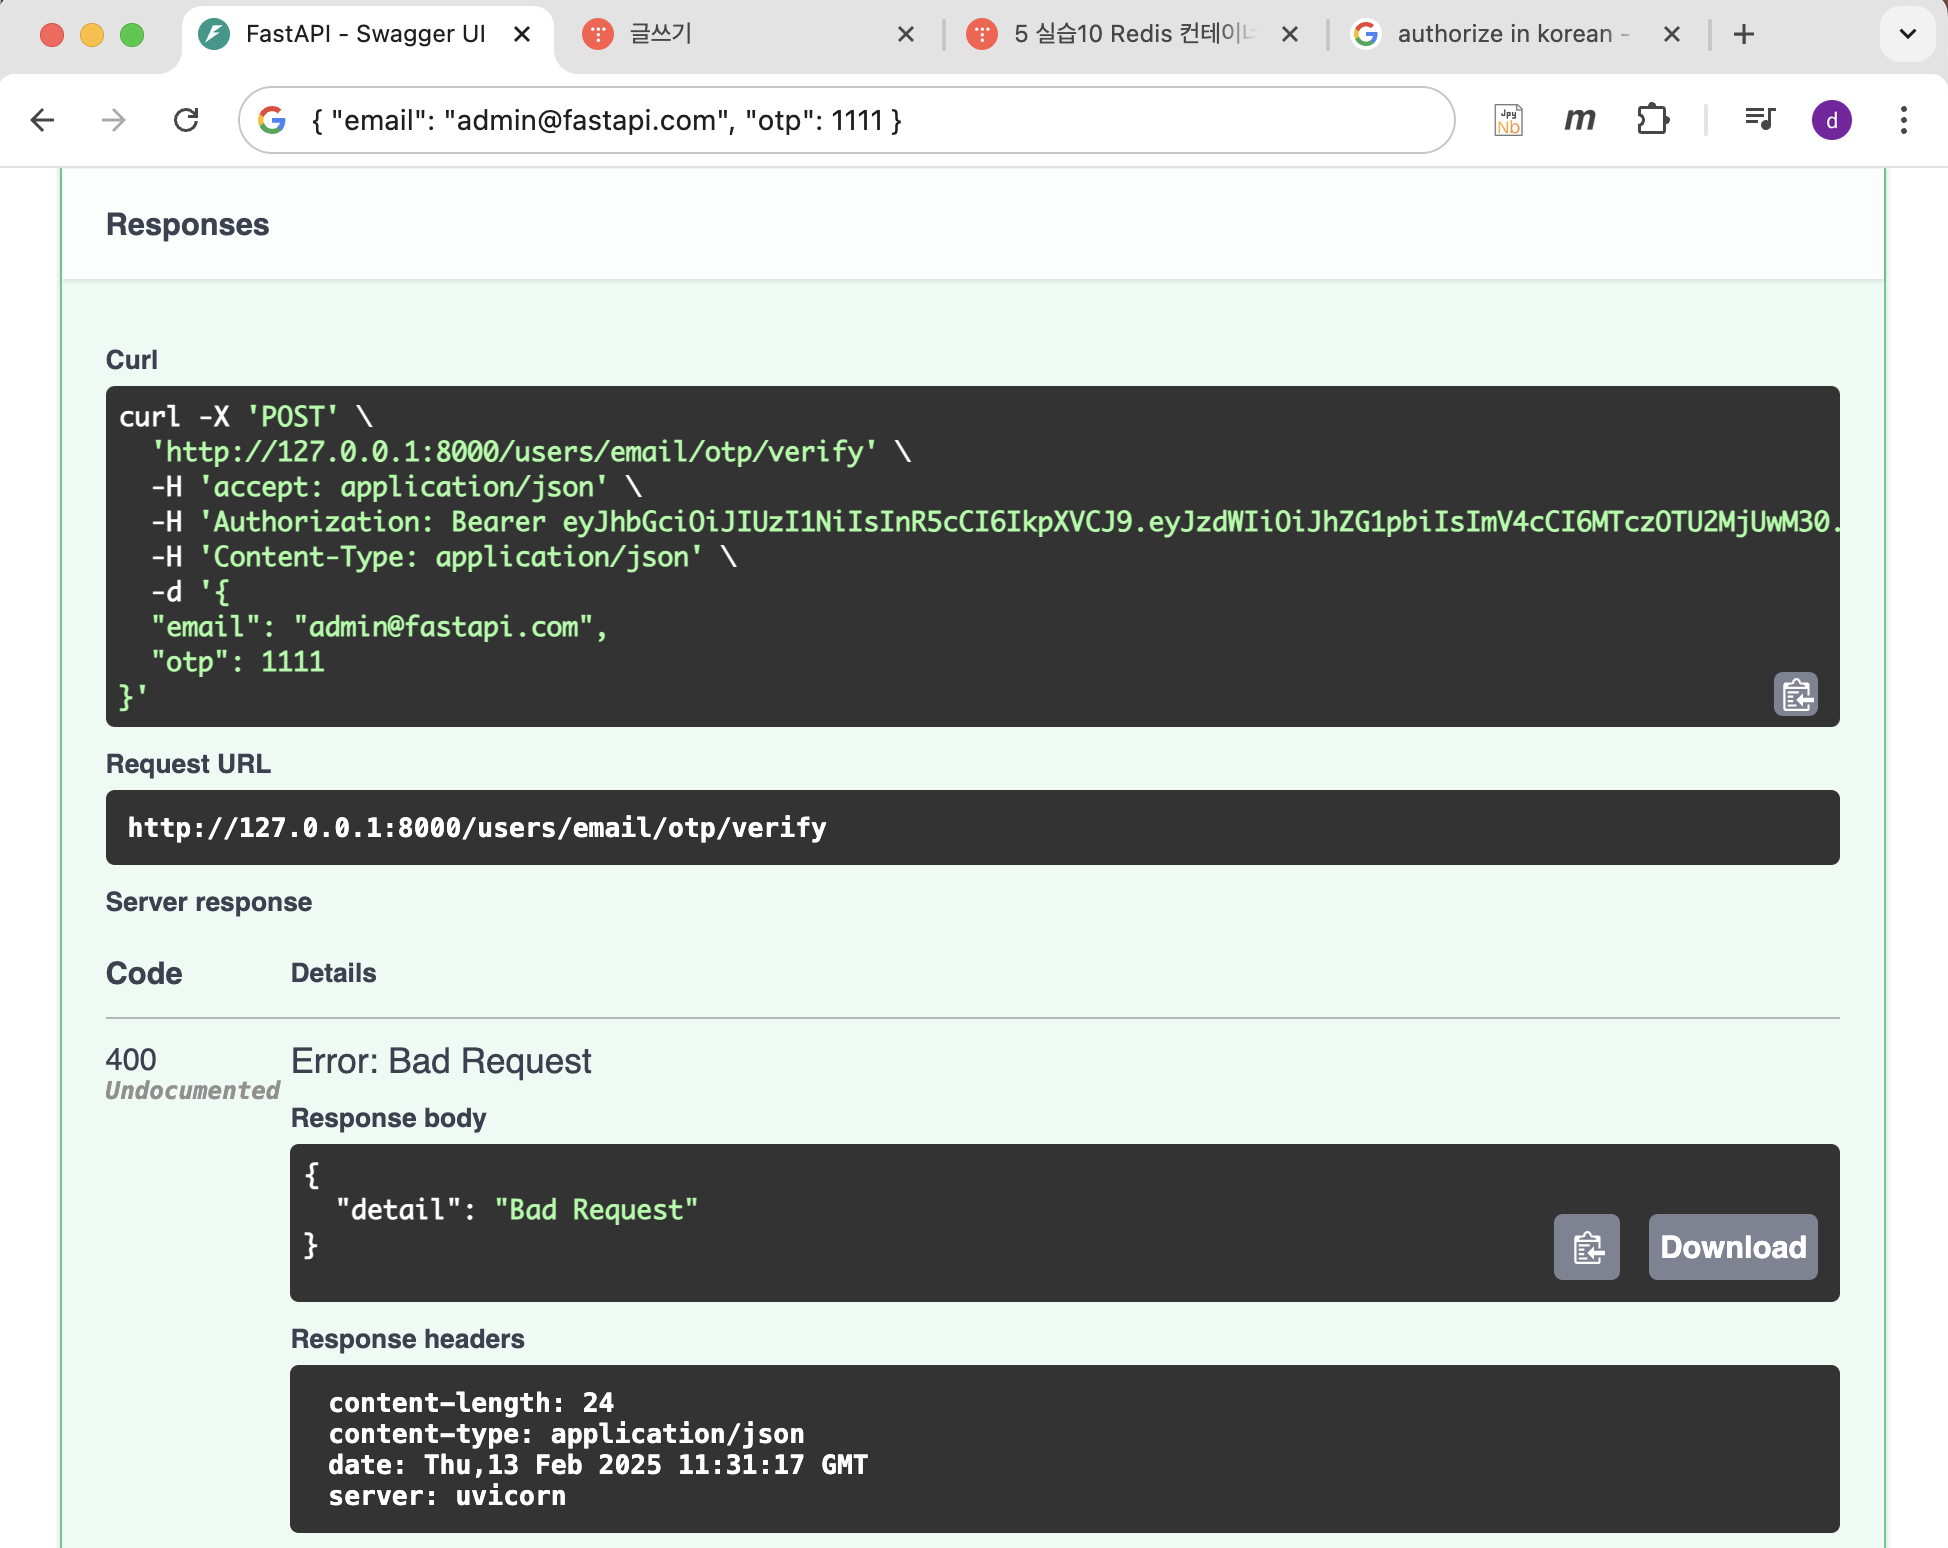Open the Chrome extensions puzzle icon
Screen dimensions: 1948x1548
pos(1652,120)
